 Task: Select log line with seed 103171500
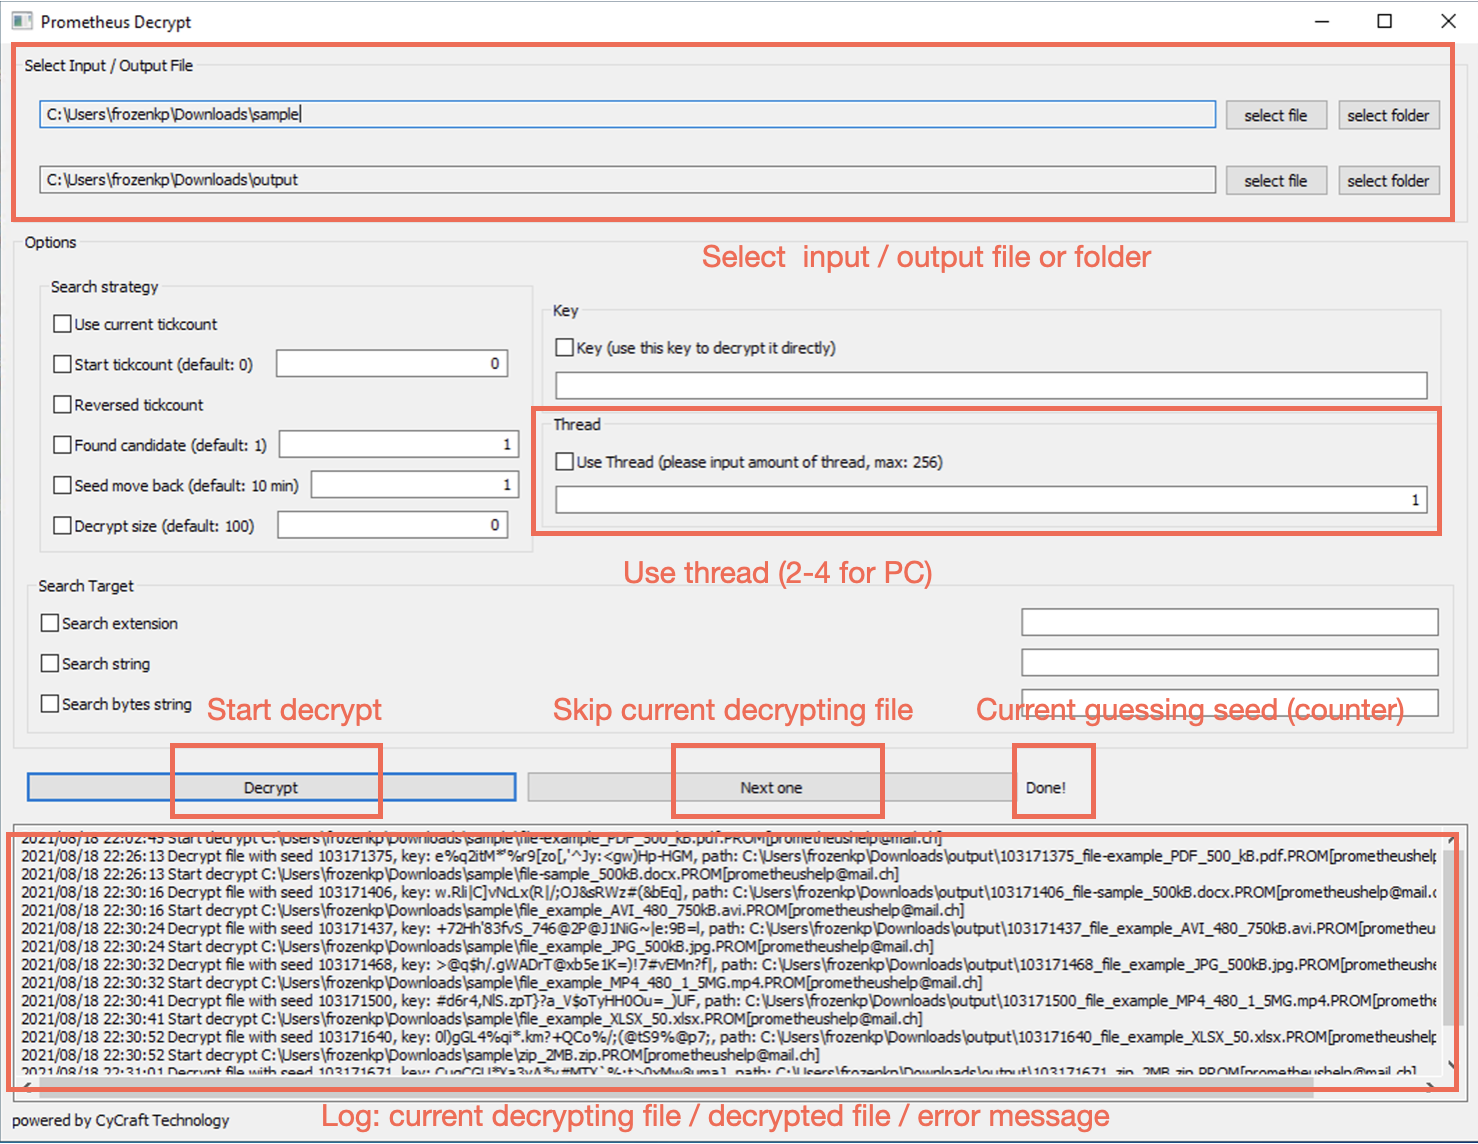point(728,1000)
